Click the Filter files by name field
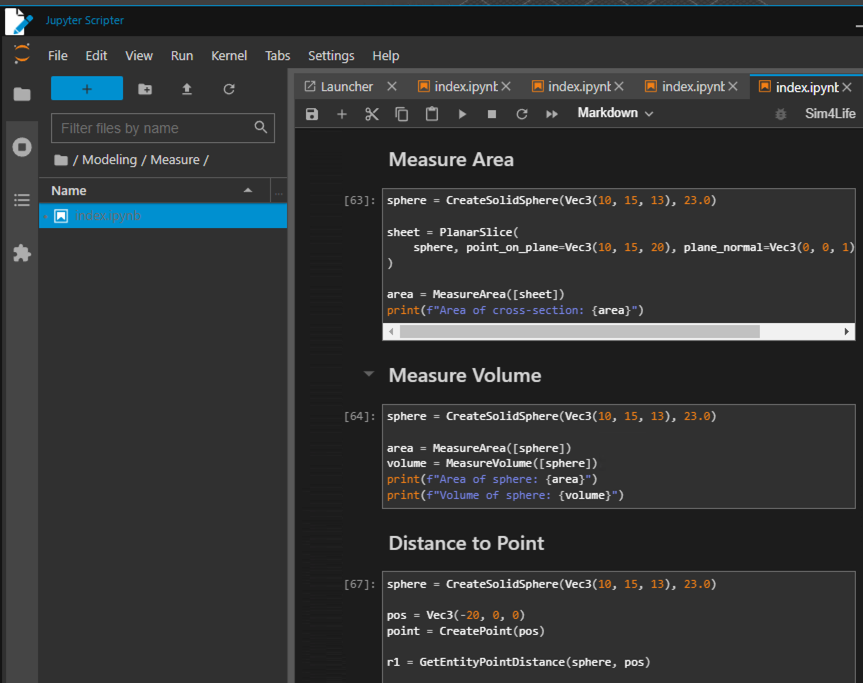863x683 pixels. pyautogui.click(x=163, y=128)
